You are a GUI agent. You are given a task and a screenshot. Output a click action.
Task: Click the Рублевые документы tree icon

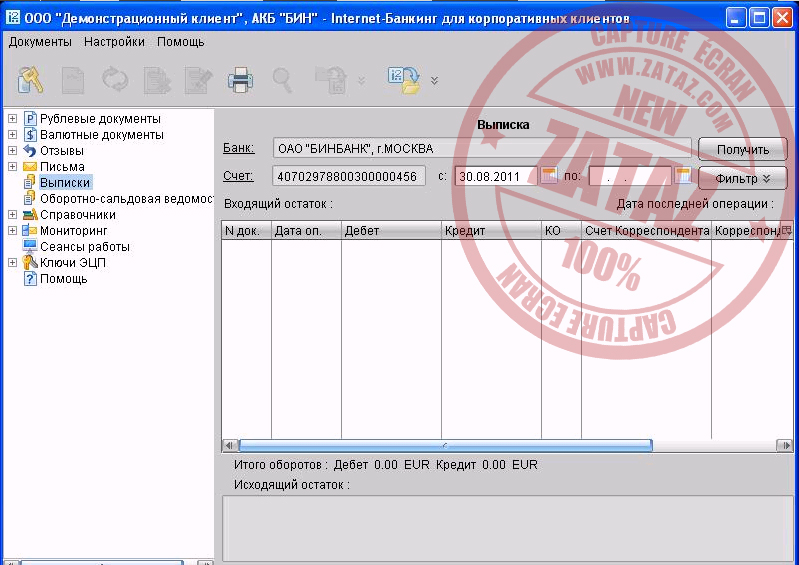[x=30, y=119]
